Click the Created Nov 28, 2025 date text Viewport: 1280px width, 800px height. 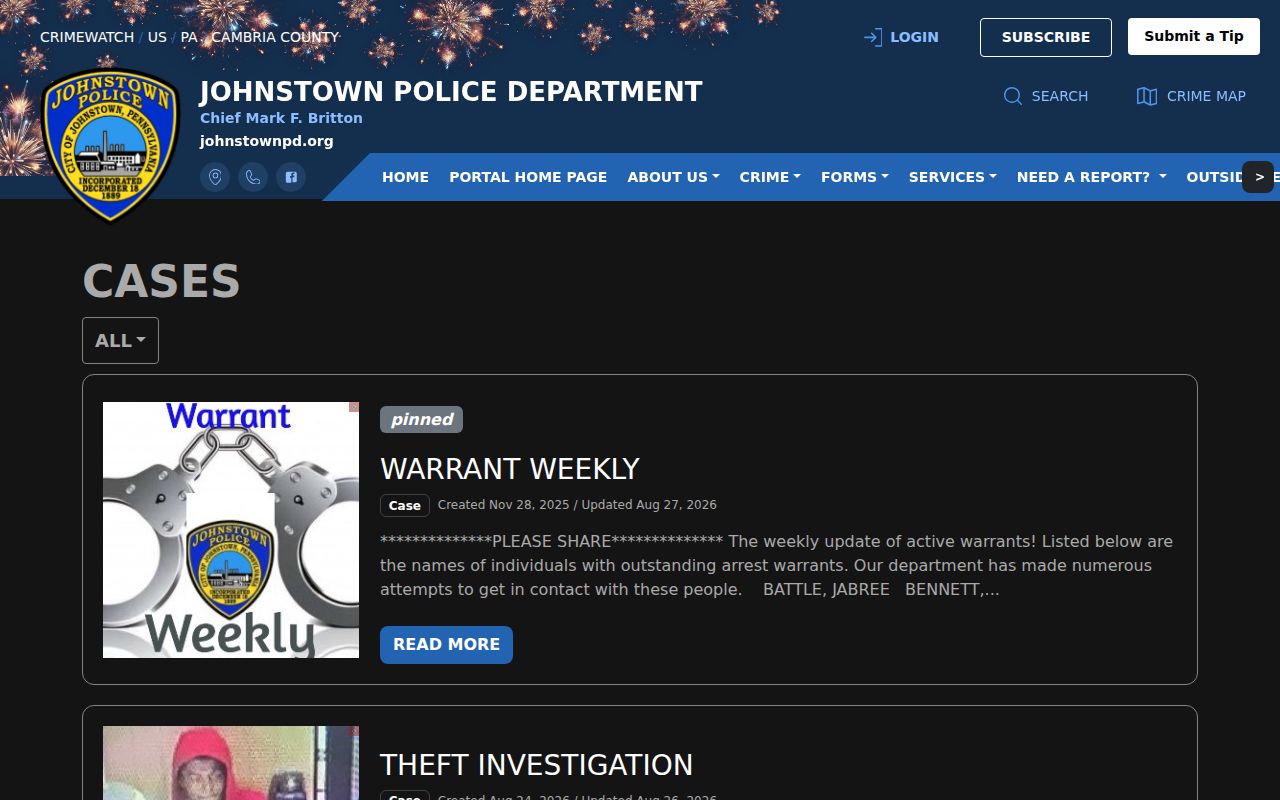tap(505, 505)
